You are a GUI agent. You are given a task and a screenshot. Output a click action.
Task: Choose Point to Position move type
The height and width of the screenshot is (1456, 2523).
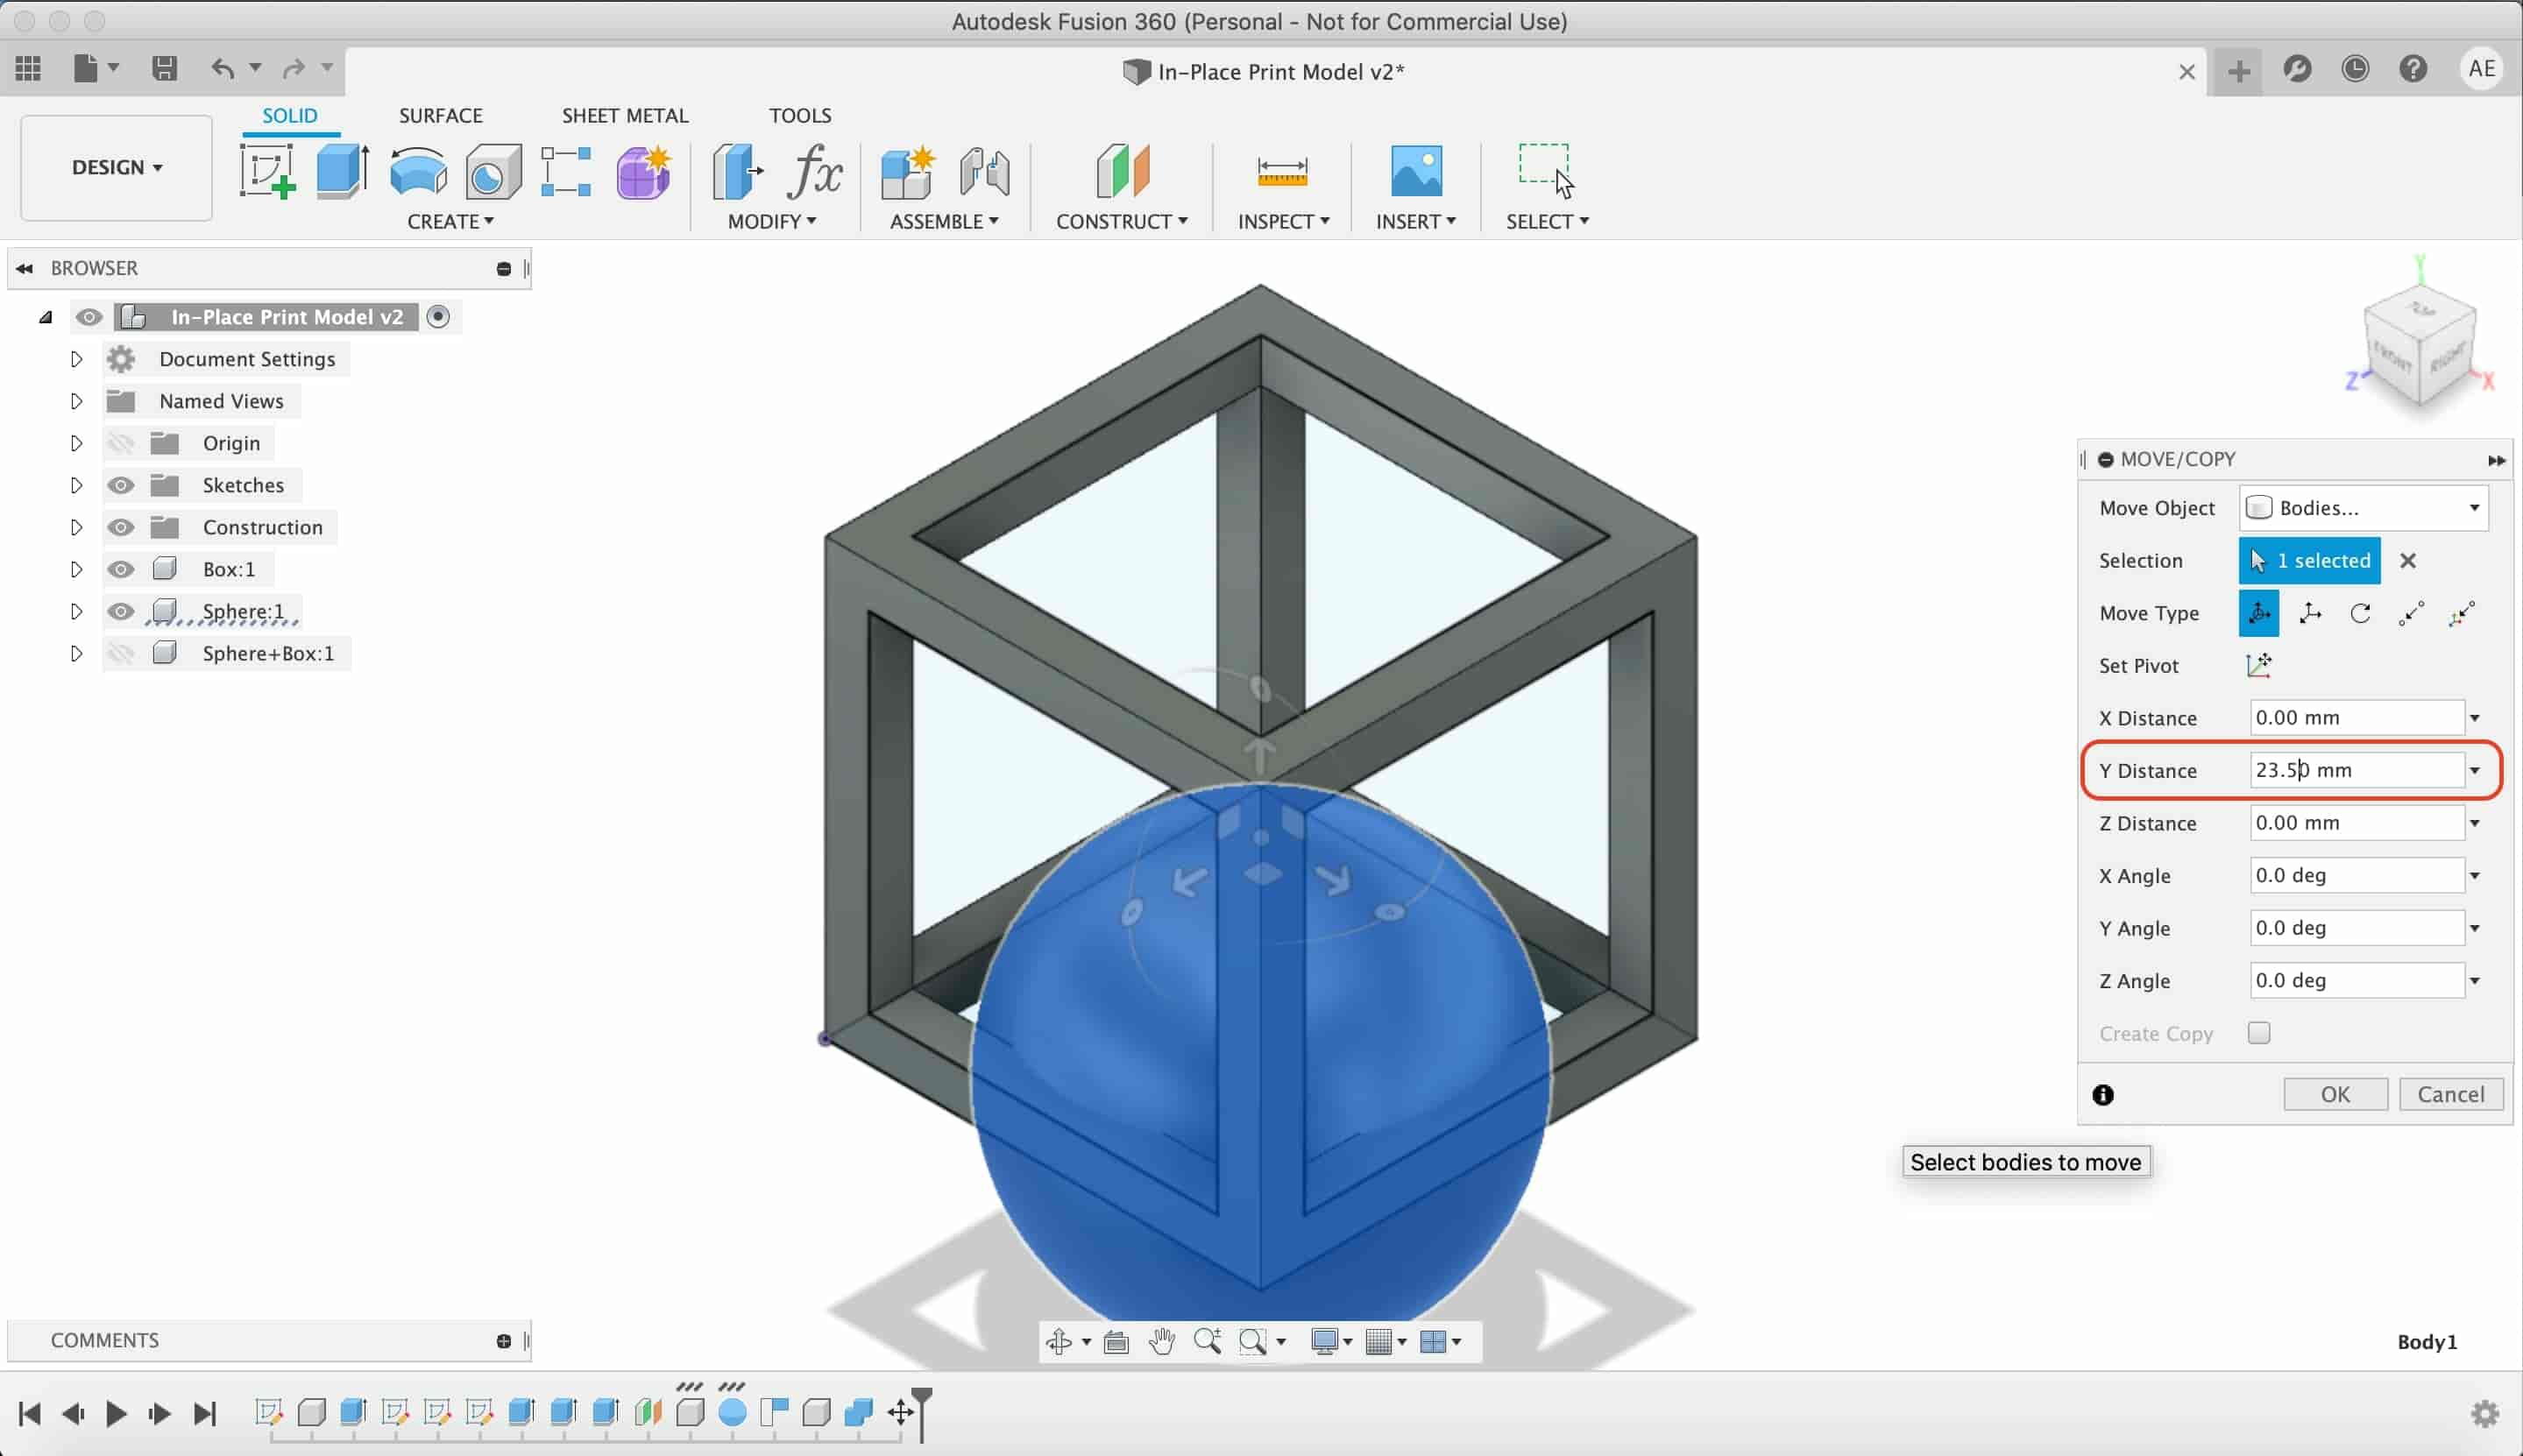pos(2462,613)
